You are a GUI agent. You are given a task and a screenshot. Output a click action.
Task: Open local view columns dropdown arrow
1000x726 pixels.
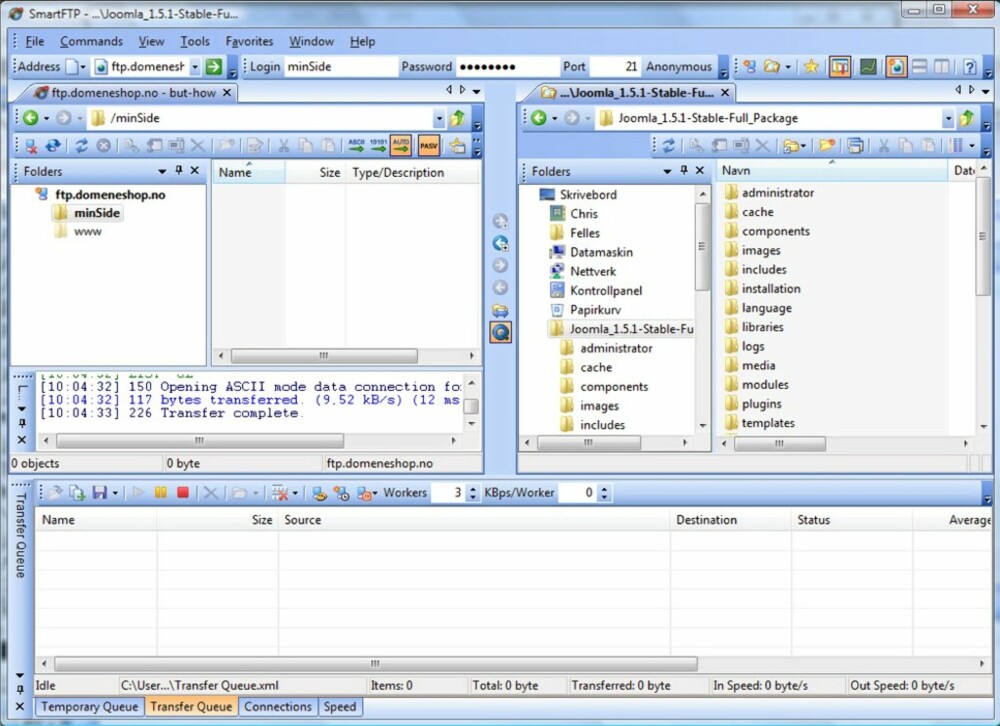click(x=972, y=146)
